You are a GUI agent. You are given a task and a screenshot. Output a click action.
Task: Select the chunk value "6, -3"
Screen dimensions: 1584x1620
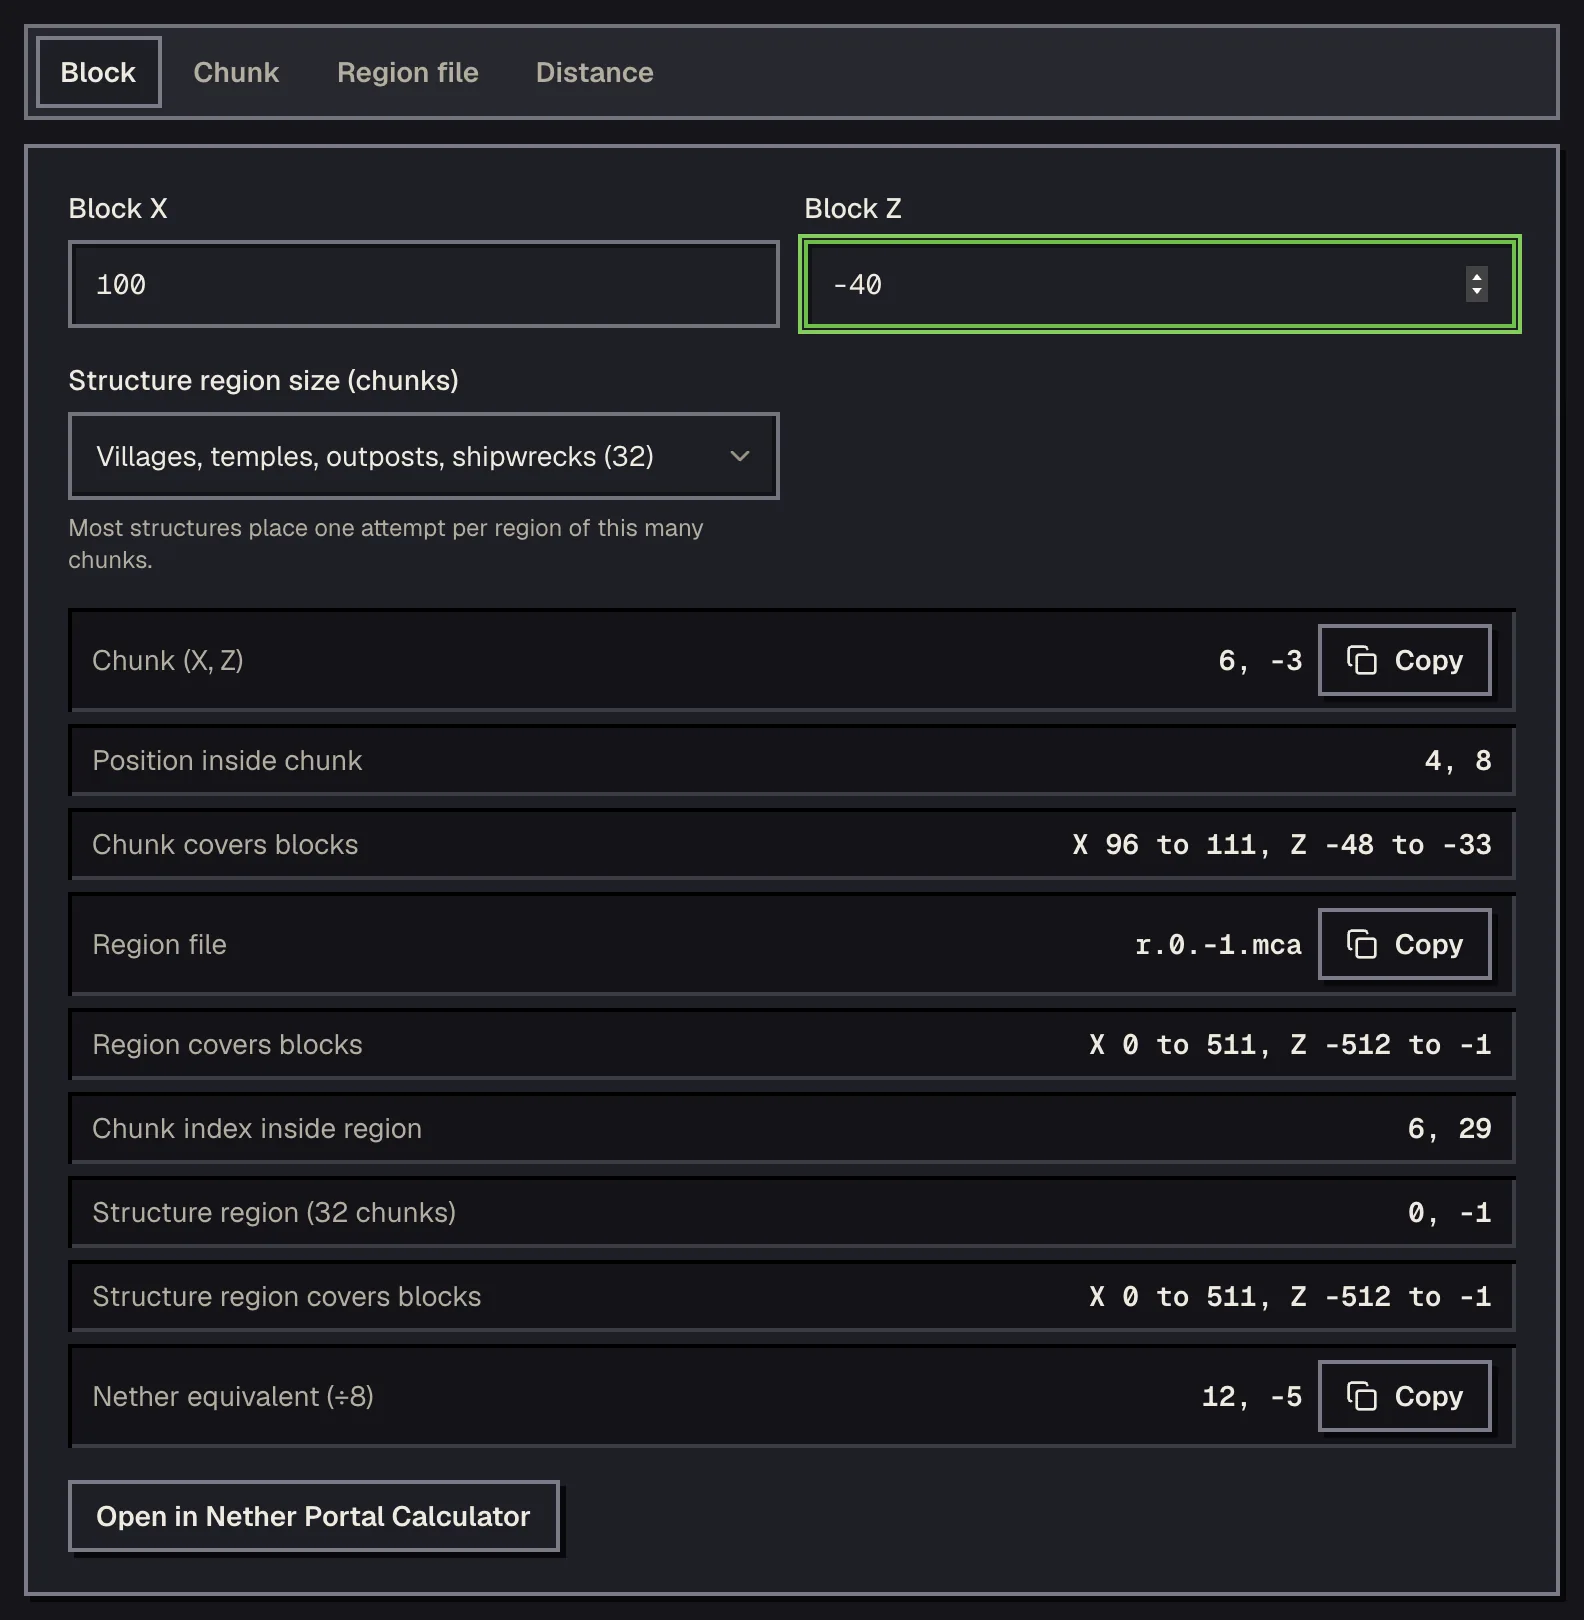click(1260, 660)
